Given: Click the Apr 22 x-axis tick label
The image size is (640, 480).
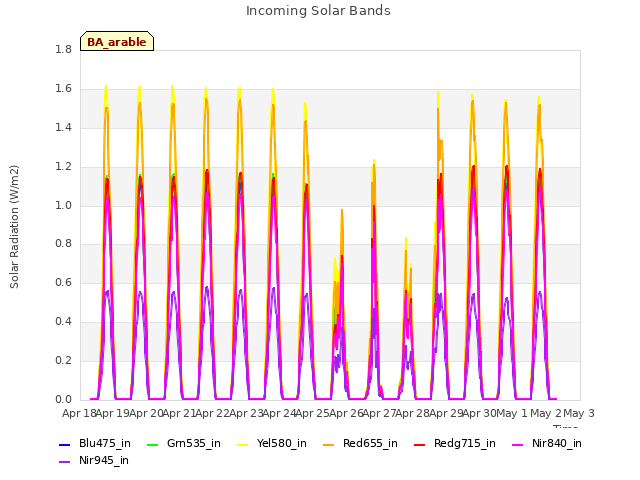Looking at the screenshot, I should [212, 413].
